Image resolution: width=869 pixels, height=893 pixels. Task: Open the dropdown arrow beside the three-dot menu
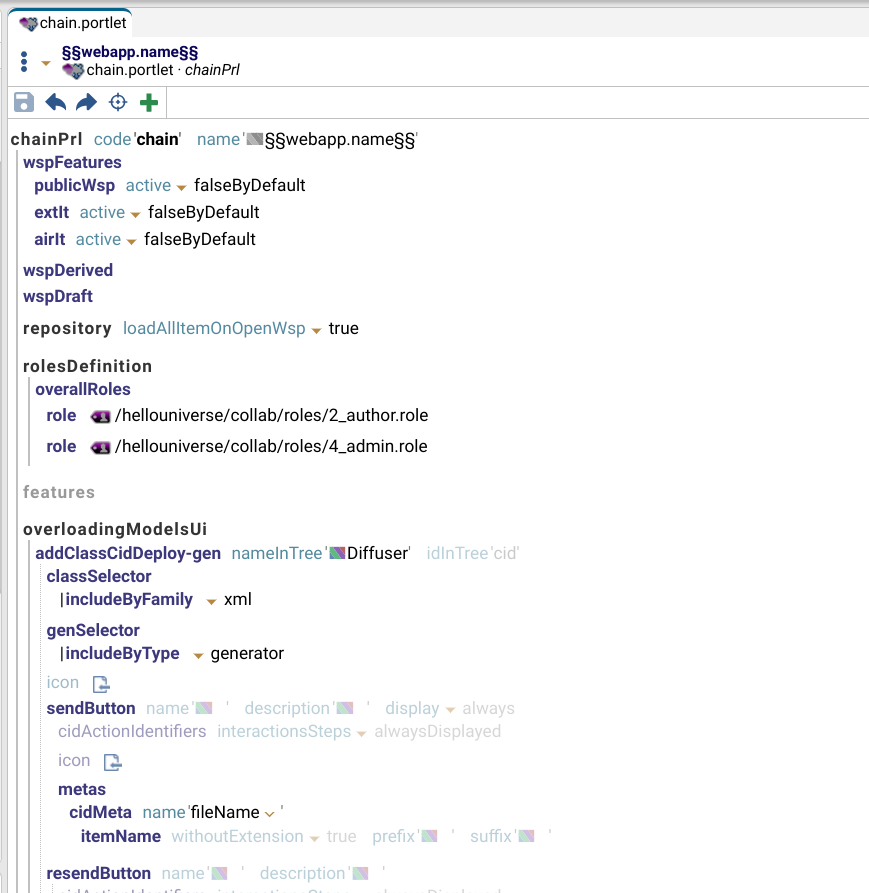[x=46, y=63]
